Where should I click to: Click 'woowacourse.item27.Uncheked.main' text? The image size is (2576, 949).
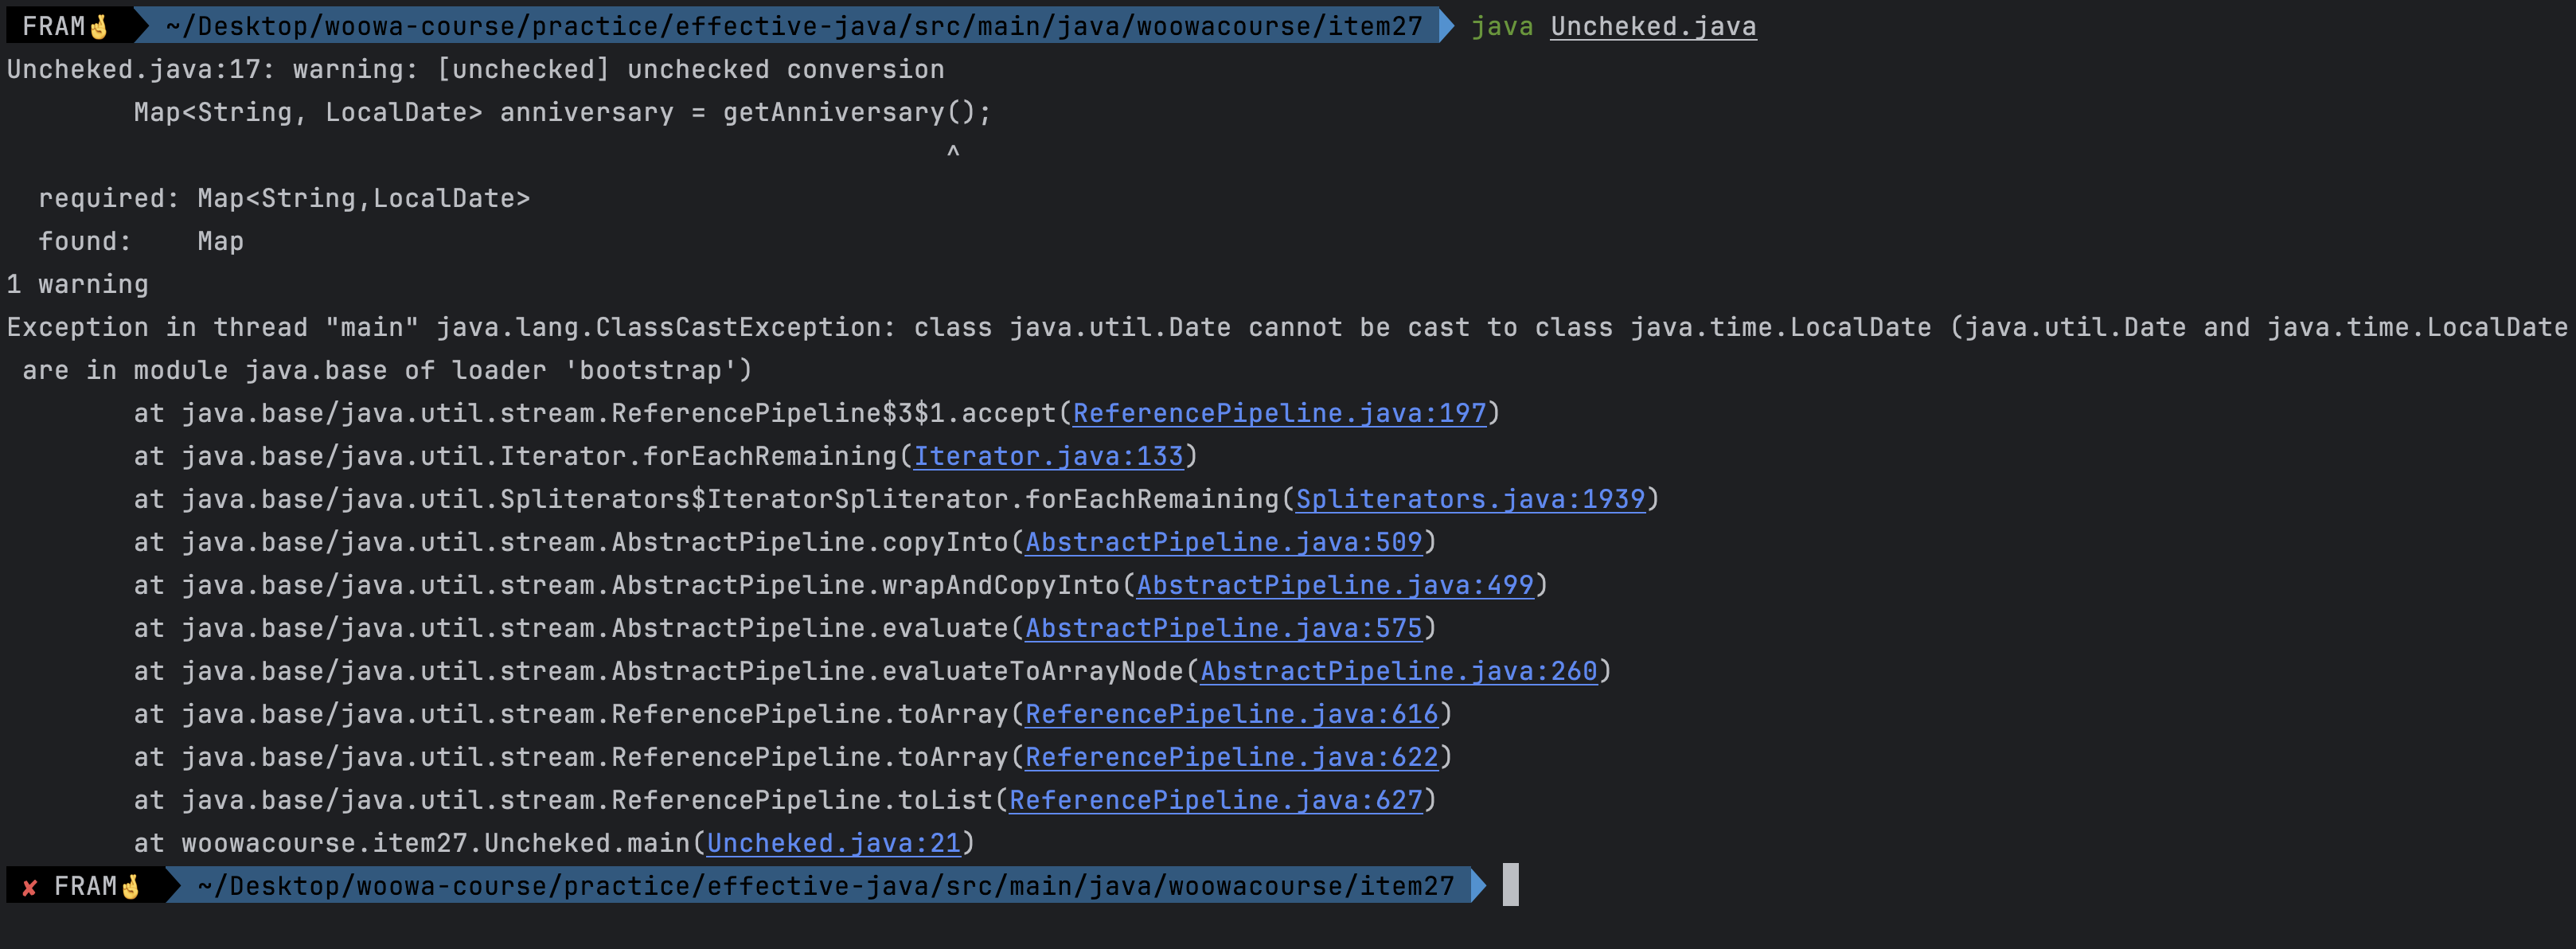(x=436, y=843)
